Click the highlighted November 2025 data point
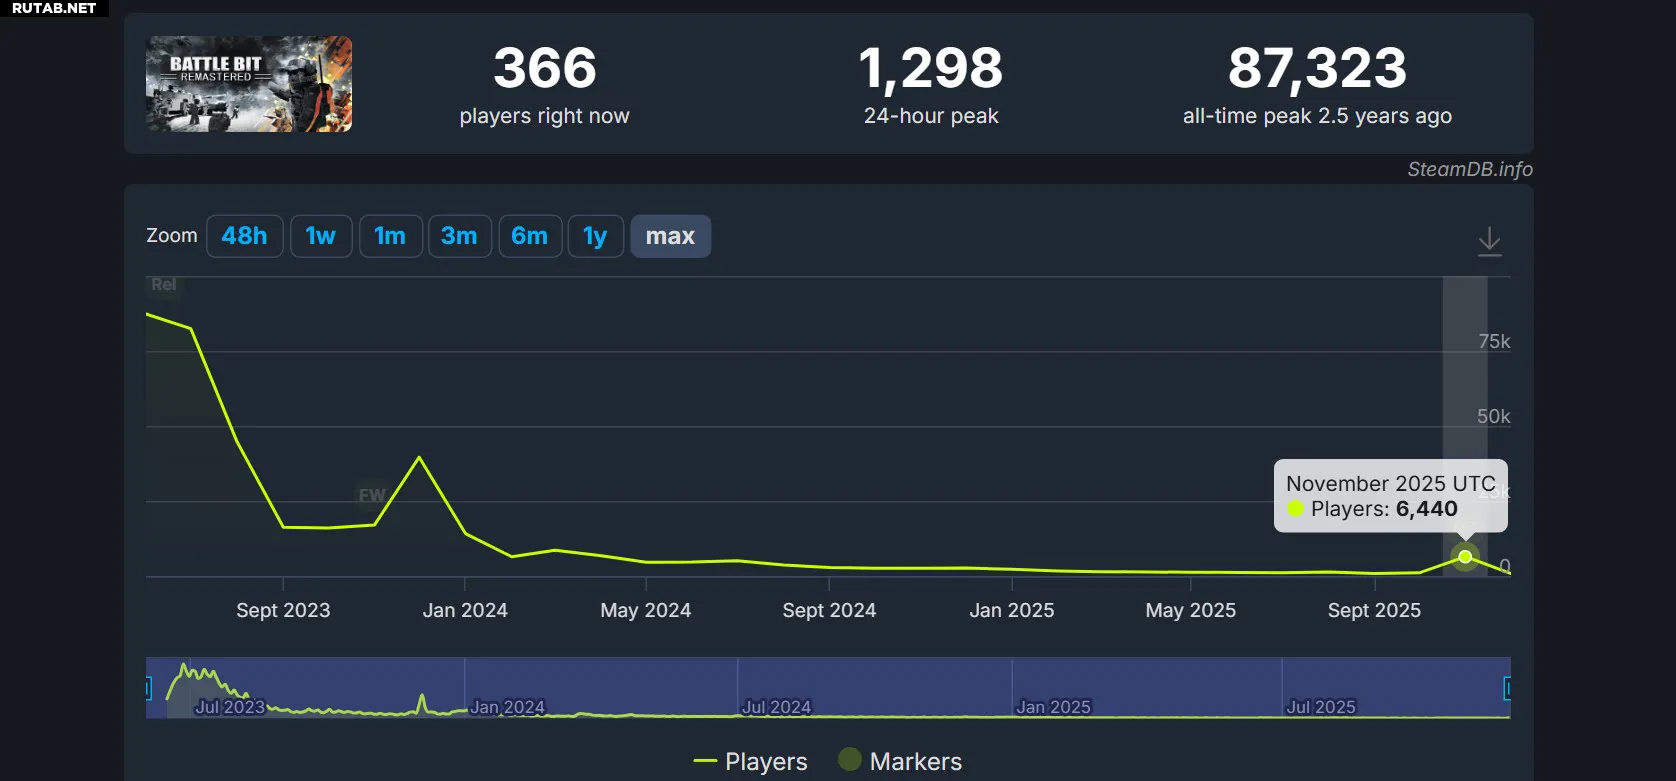This screenshot has height=781, width=1676. (x=1465, y=557)
